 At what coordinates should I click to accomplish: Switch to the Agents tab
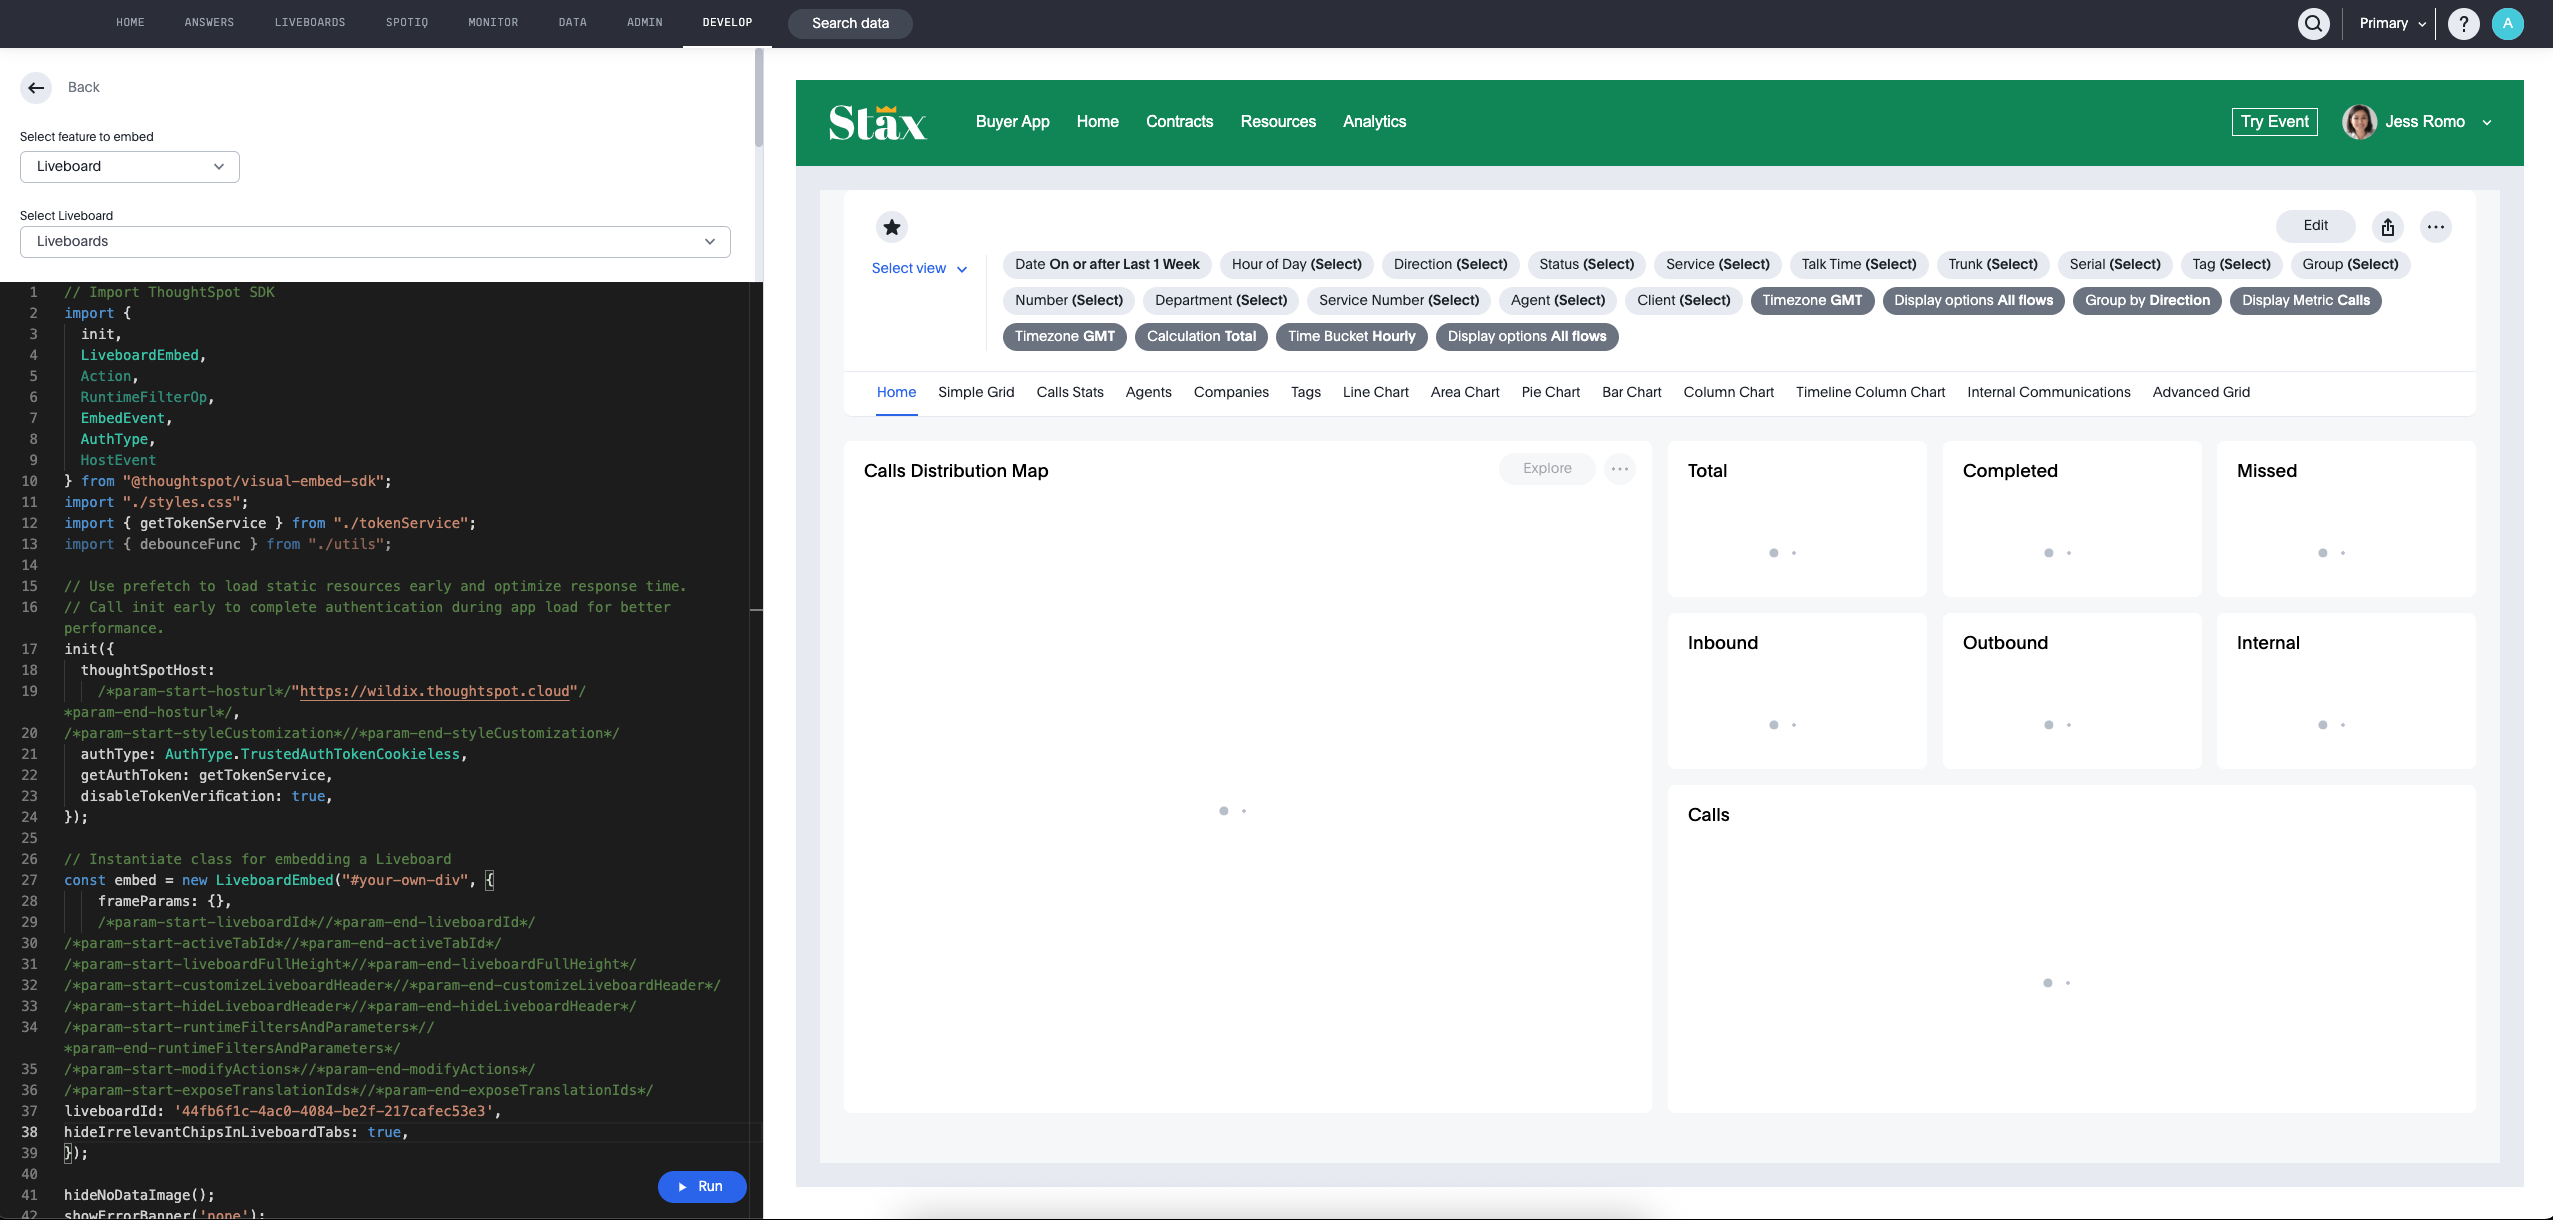pos(1148,393)
